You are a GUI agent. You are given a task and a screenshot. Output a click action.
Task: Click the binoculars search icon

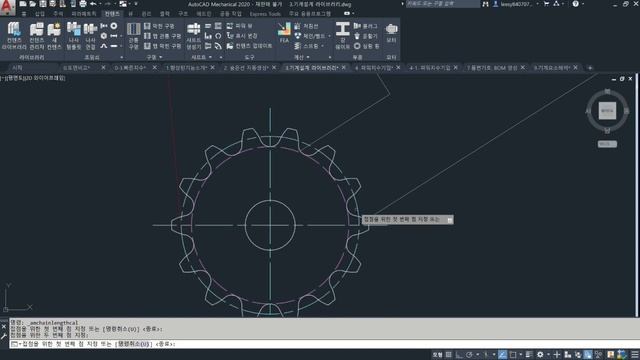coord(485,4)
